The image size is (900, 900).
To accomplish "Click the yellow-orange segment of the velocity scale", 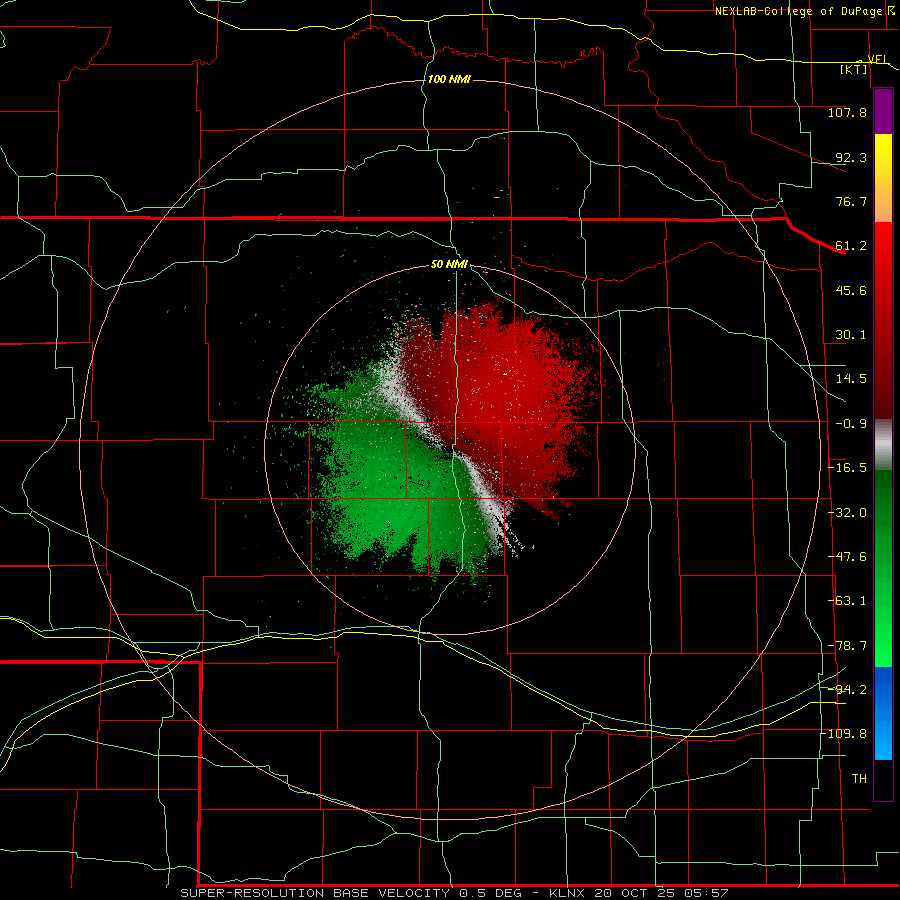I will pyautogui.click(x=883, y=179).
